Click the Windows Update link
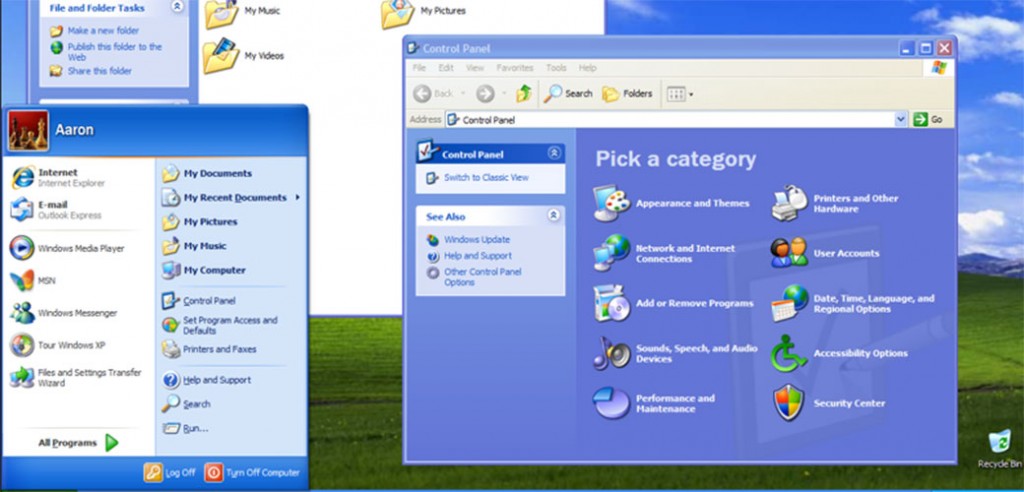The height and width of the screenshot is (492, 1024). [477, 240]
